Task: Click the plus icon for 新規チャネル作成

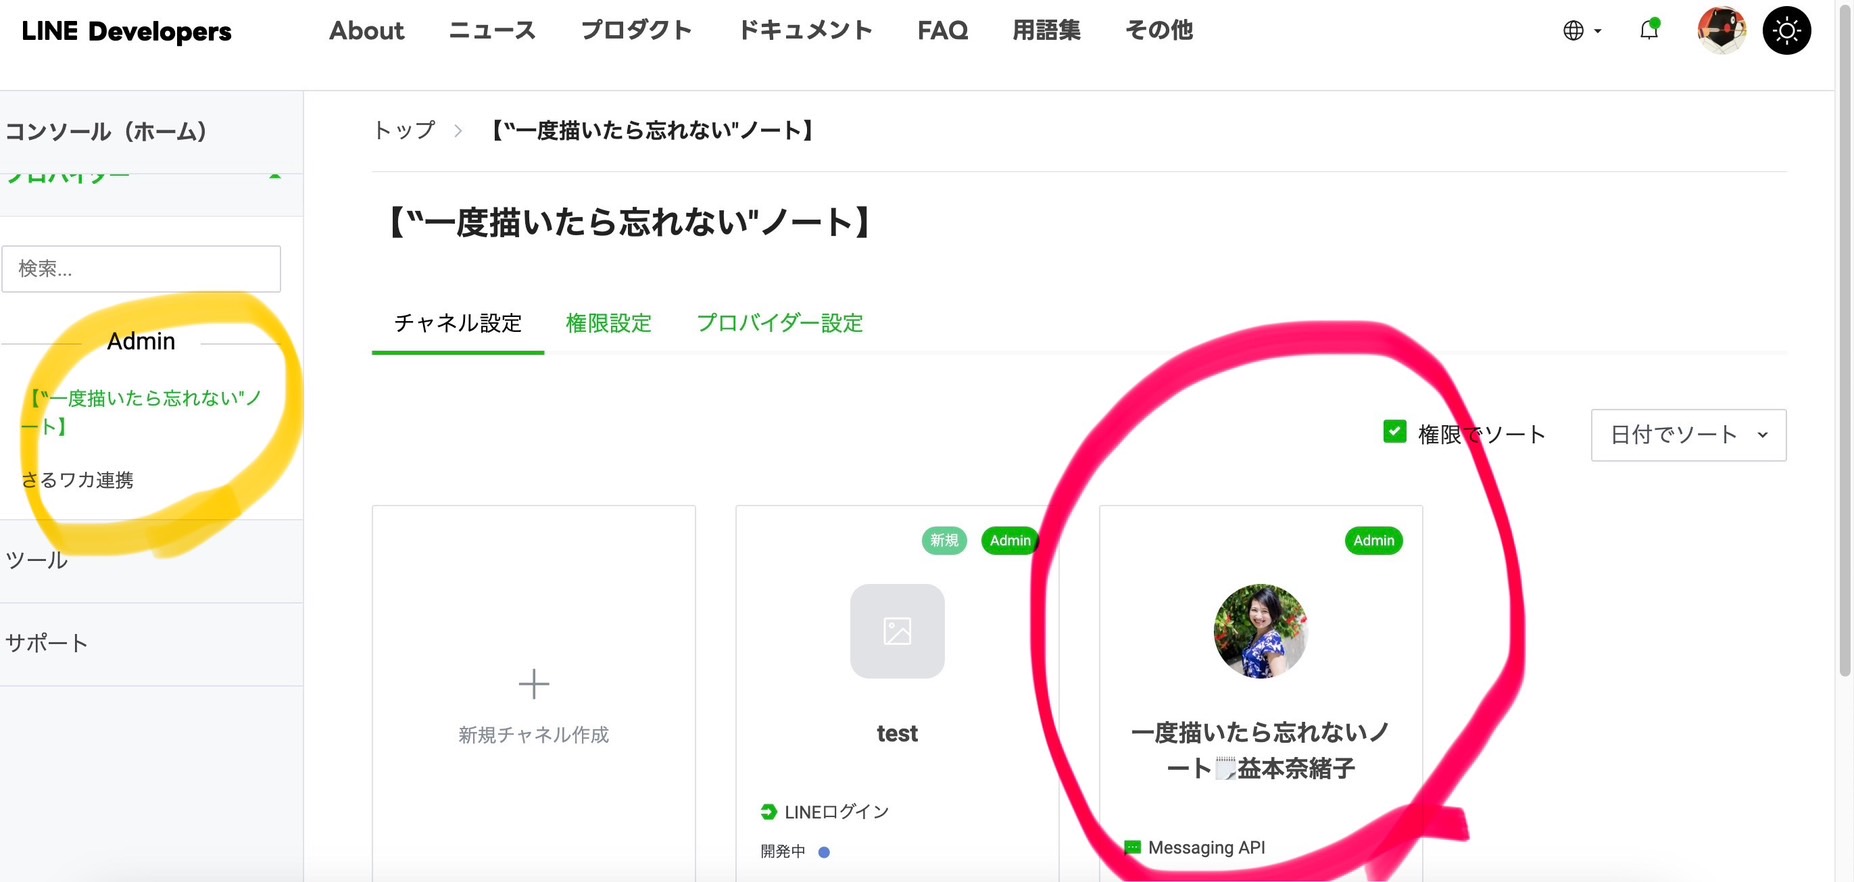Action: tap(534, 684)
